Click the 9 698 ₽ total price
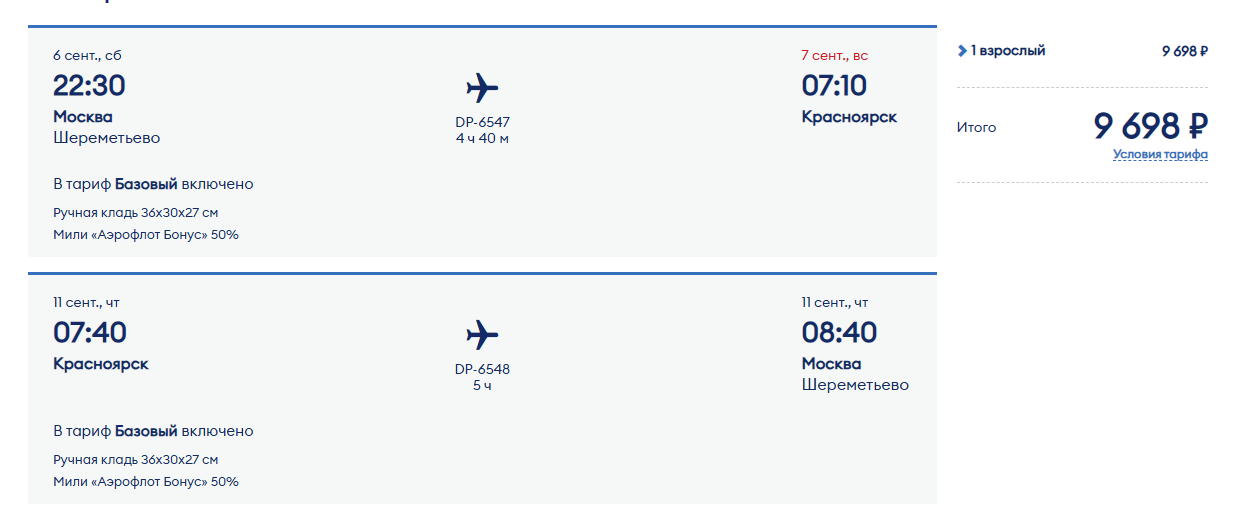This screenshot has width=1234, height=516. [1150, 126]
